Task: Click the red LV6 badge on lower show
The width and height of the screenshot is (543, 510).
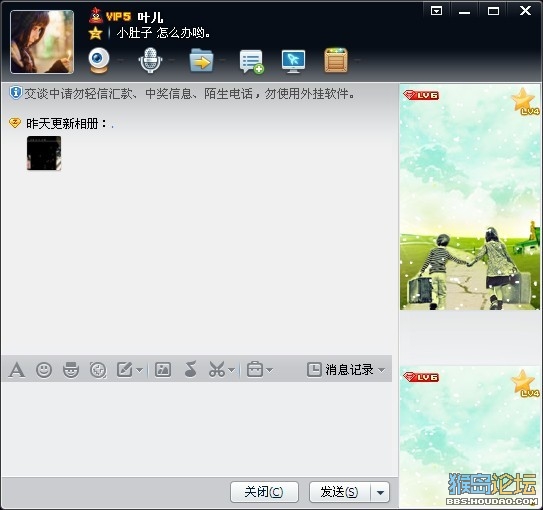Action: (x=421, y=377)
